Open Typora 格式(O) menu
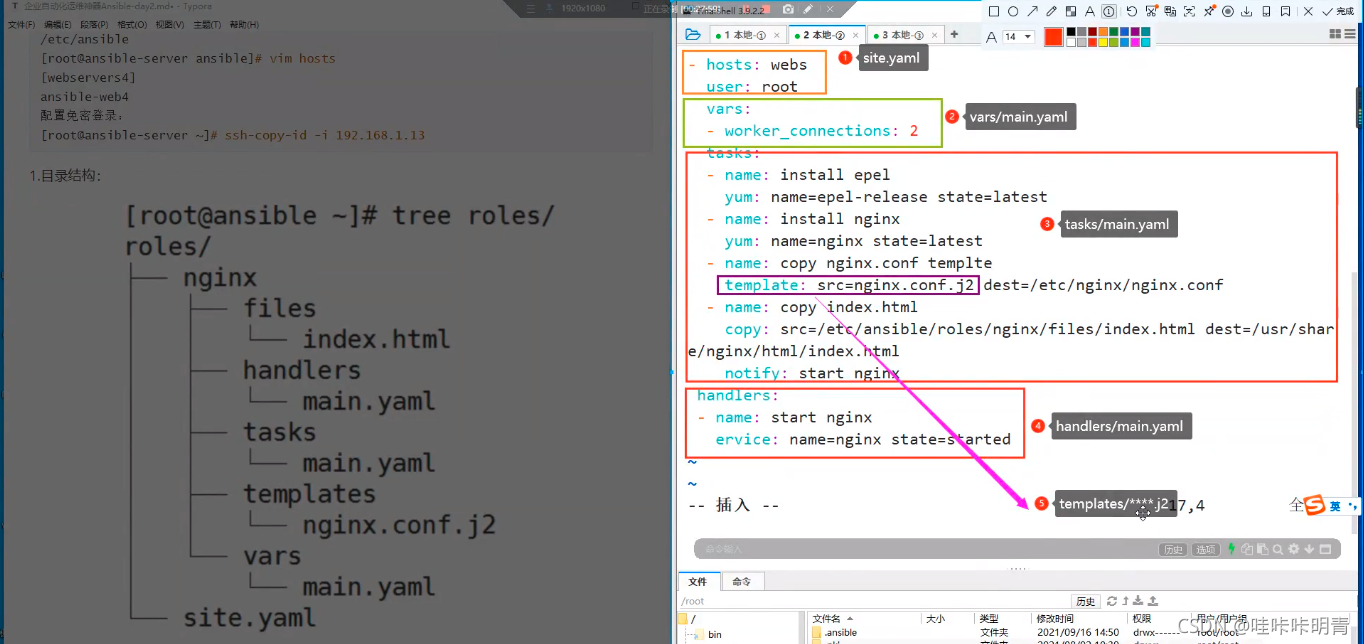This screenshot has height=644, width=1364. 132,24
